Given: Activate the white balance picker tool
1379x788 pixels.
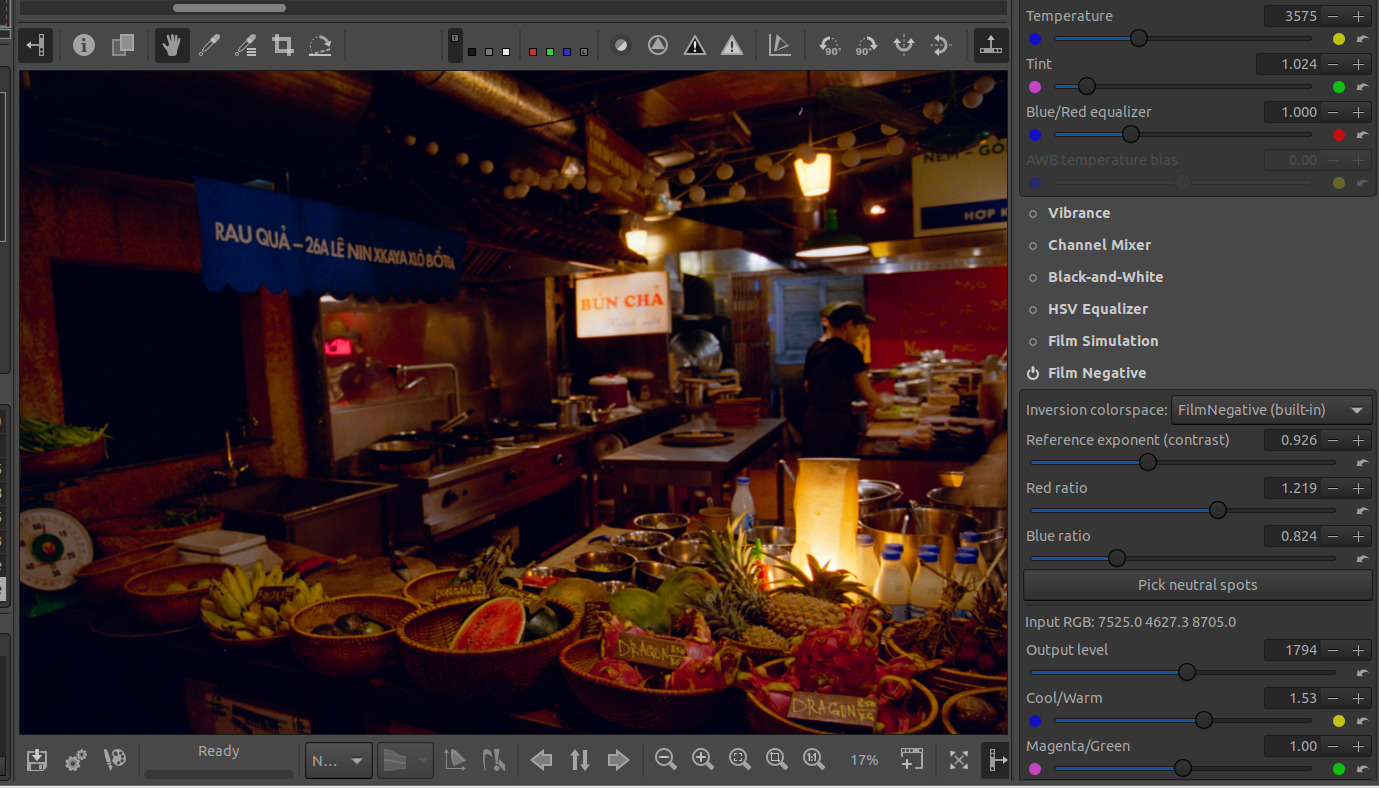Looking at the screenshot, I should (x=209, y=45).
